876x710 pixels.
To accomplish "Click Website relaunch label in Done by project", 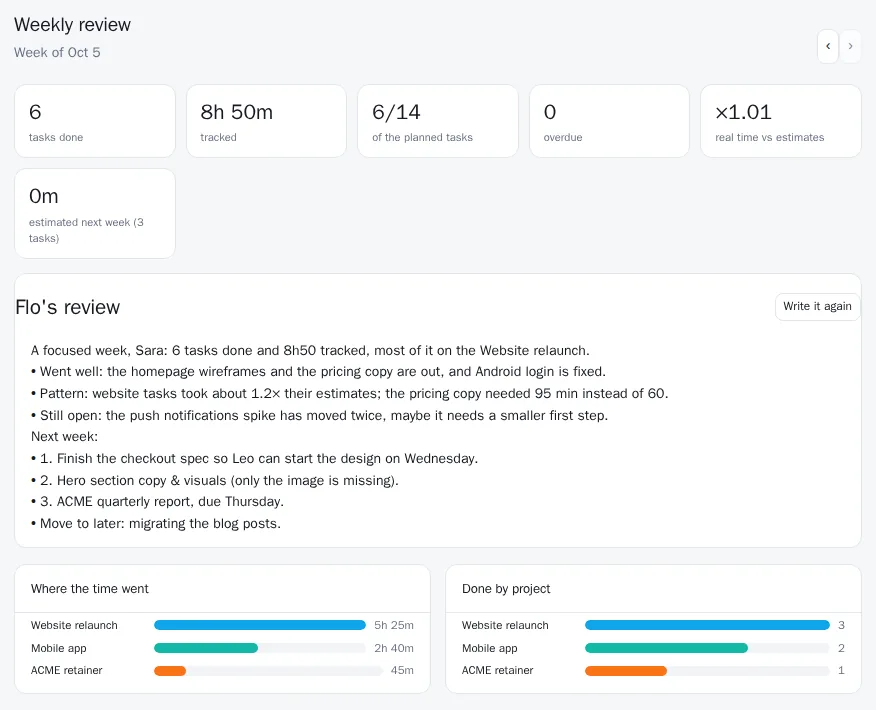I will (505, 626).
